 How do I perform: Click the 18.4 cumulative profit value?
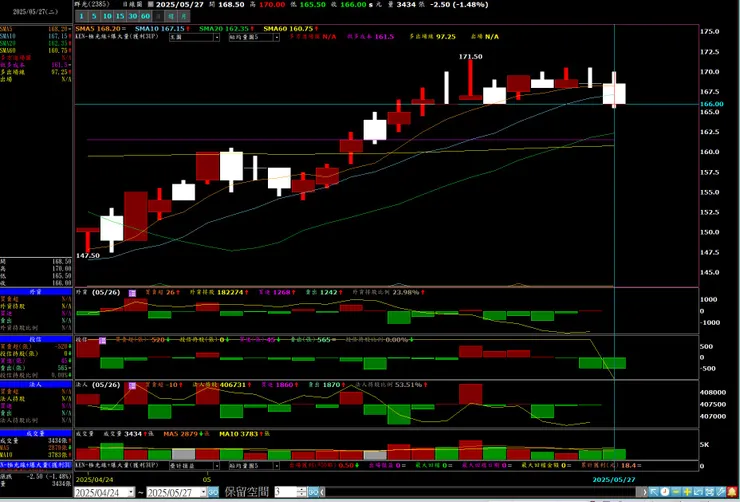(x=629, y=466)
